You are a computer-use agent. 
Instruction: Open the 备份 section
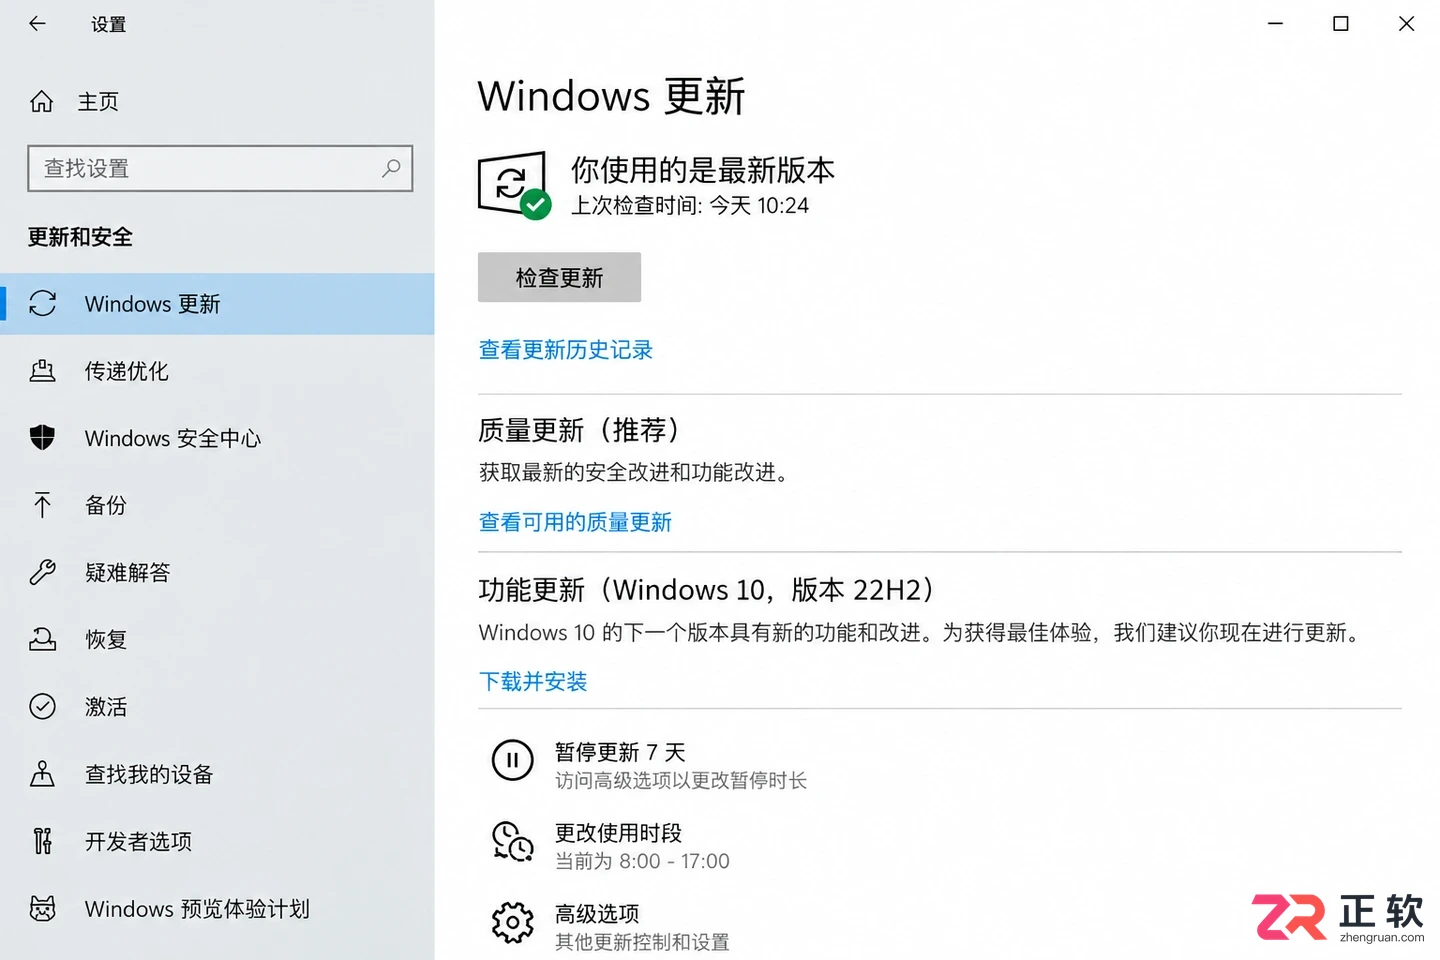(217, 505)
